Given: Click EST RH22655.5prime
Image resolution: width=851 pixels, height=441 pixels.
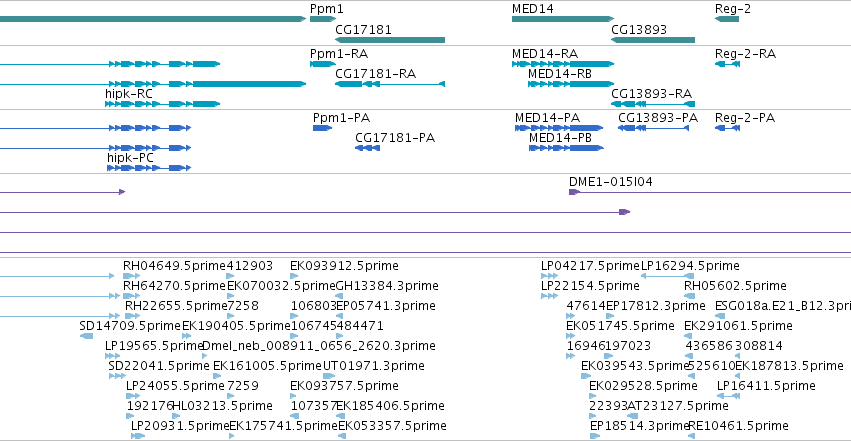Looking at the screenshot, I should point(176,306).
